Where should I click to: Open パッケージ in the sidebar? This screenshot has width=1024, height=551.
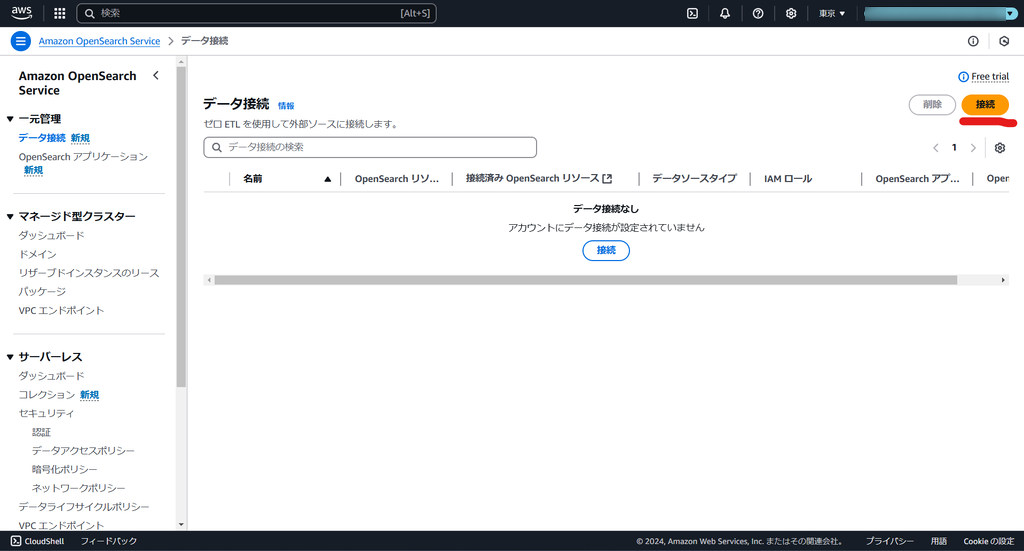click(42, 291)
